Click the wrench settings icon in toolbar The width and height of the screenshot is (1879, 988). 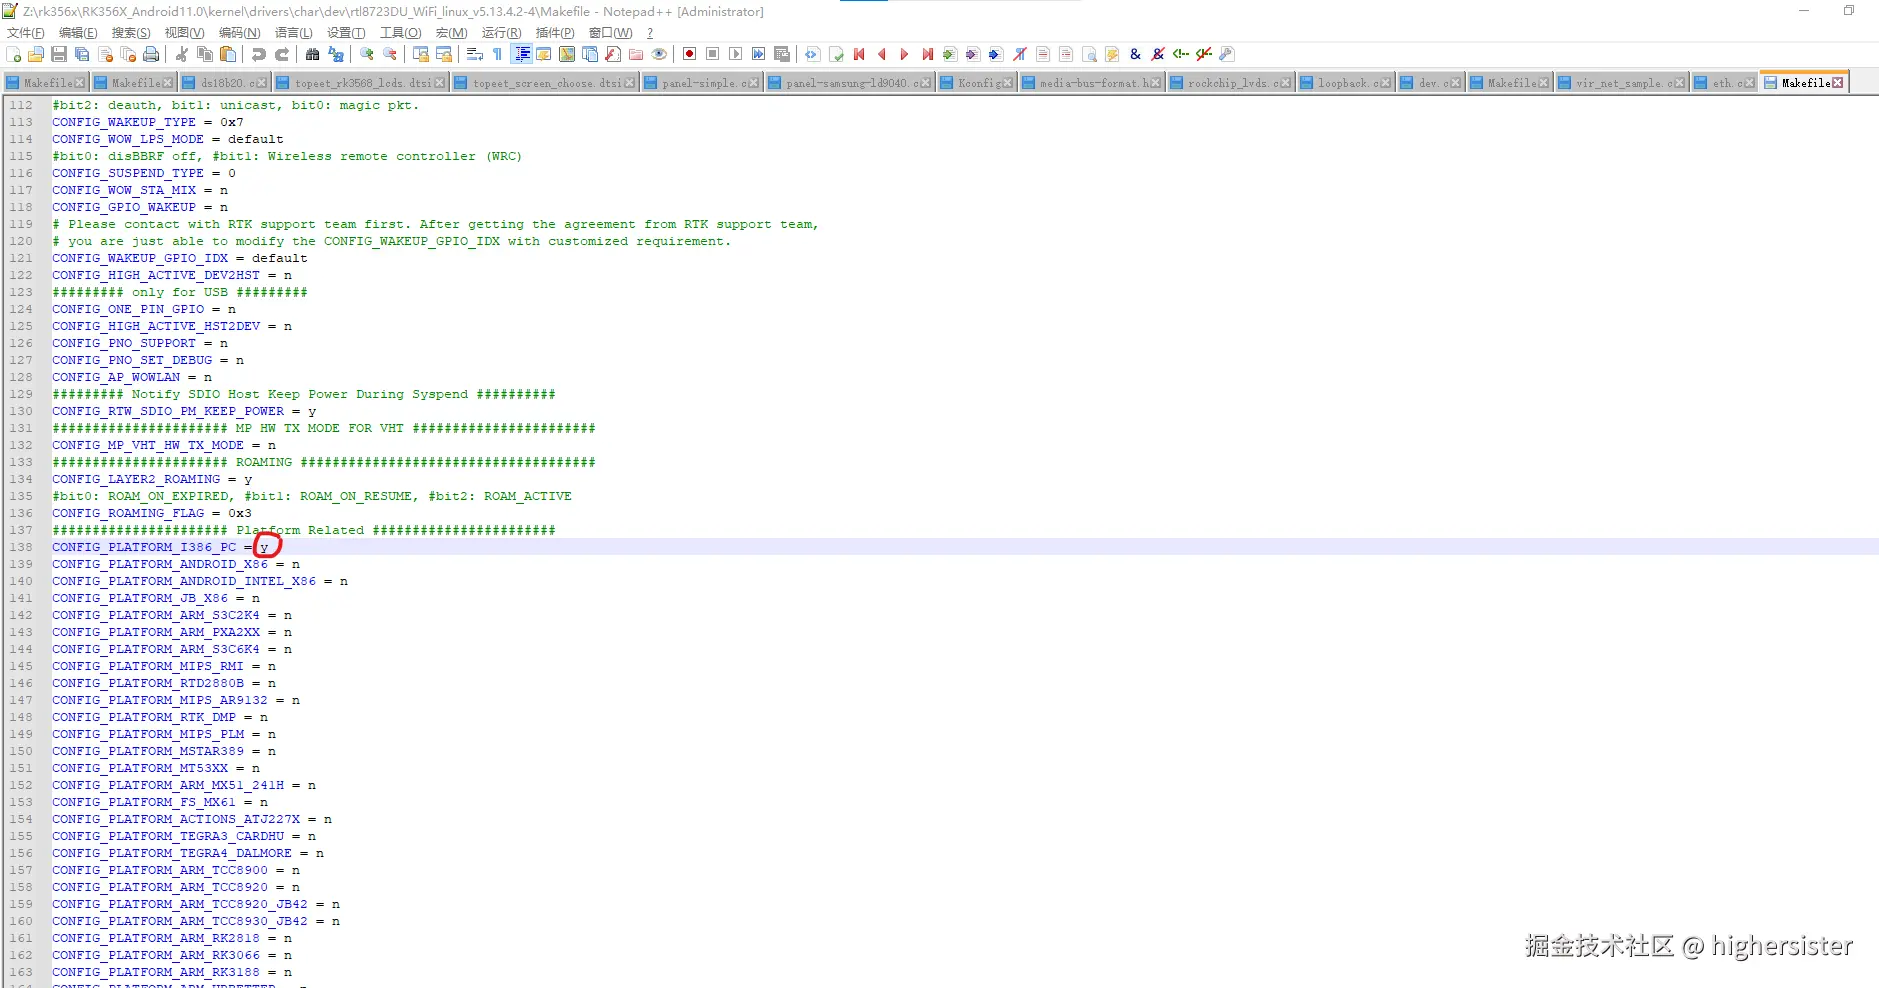(1227, 54)
